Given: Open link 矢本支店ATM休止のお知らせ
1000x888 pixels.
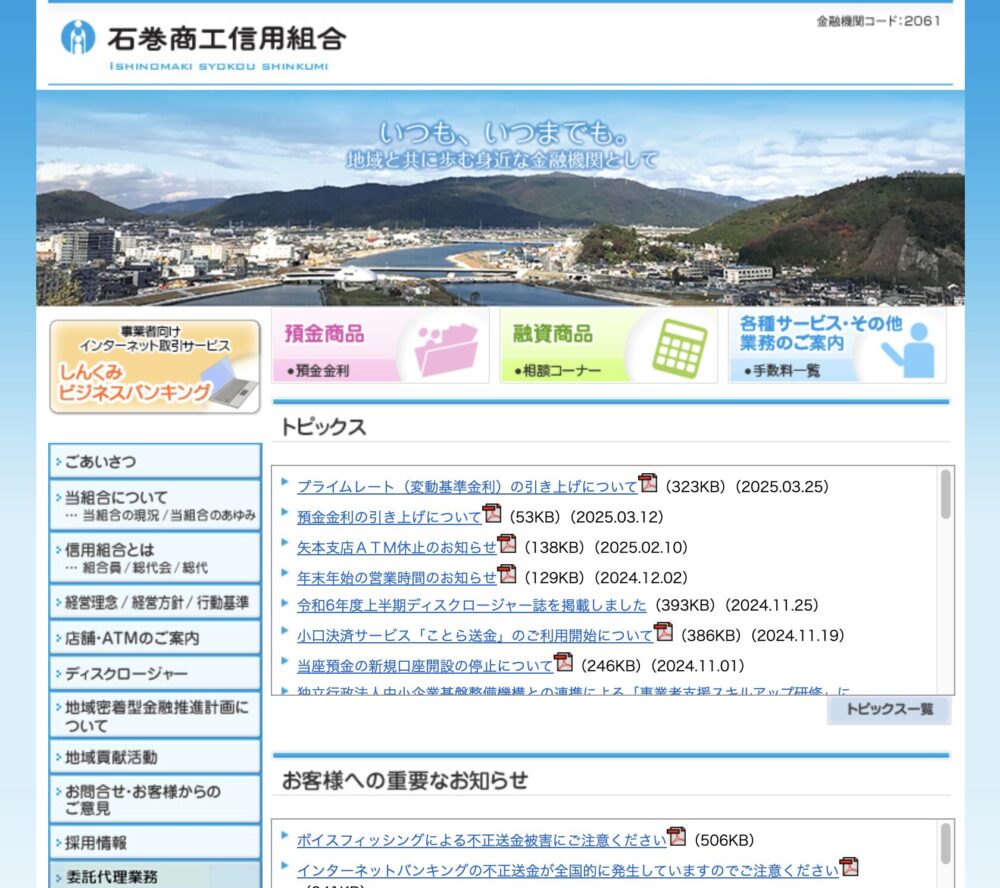Looking at the screenshot, I should tap(397, 547).
